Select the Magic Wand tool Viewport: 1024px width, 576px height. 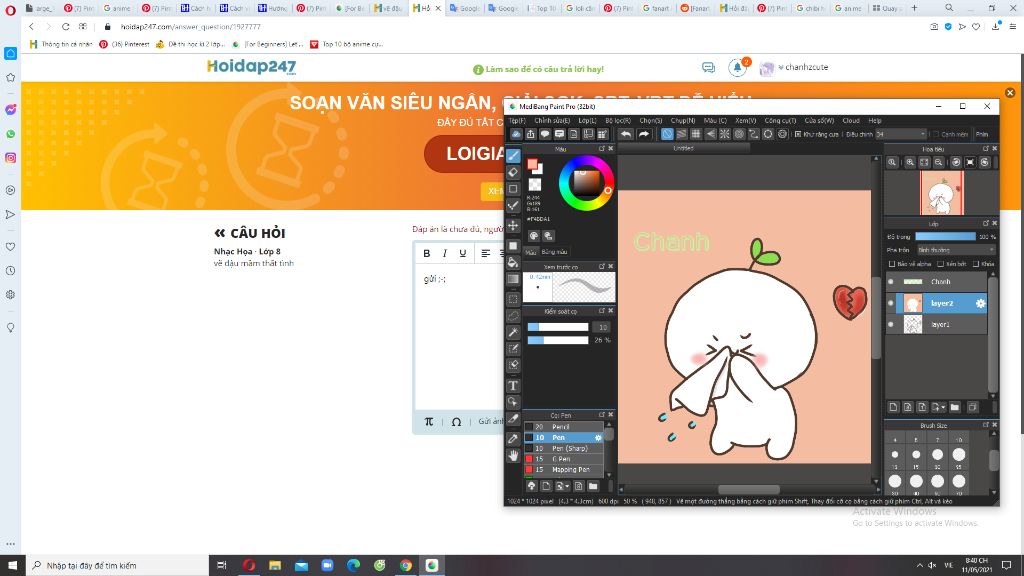click(513, 332)
